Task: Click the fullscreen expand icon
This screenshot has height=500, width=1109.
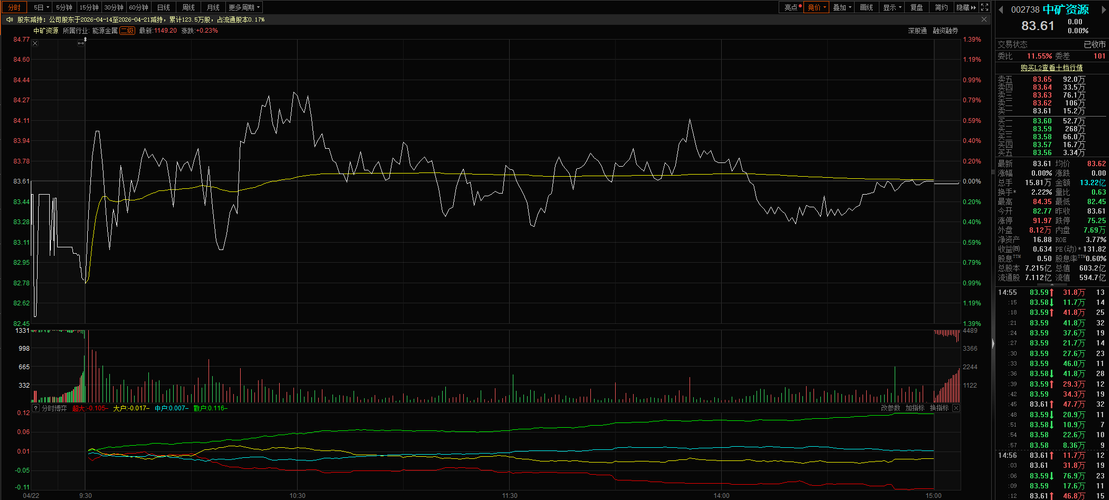Action: pos(985,7)
